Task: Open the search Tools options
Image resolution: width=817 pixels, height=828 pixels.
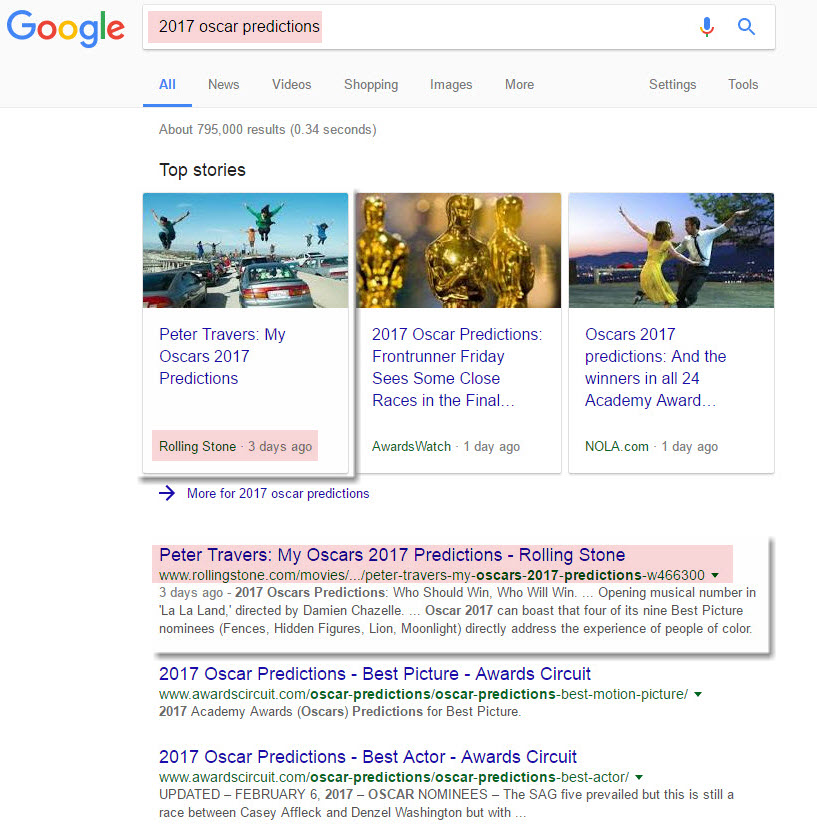Action: click(x=743, y=84)
